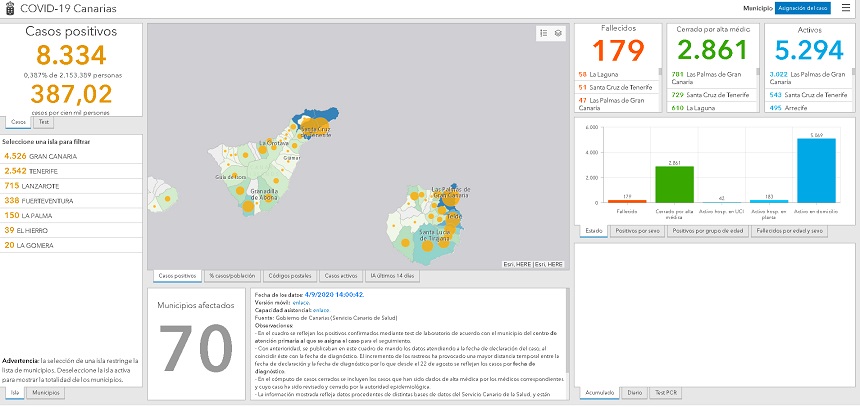Open the Capacidad asistencial enlace link
Image resolution: width=860 pixels, height=407 pixels.
(319, 311)
